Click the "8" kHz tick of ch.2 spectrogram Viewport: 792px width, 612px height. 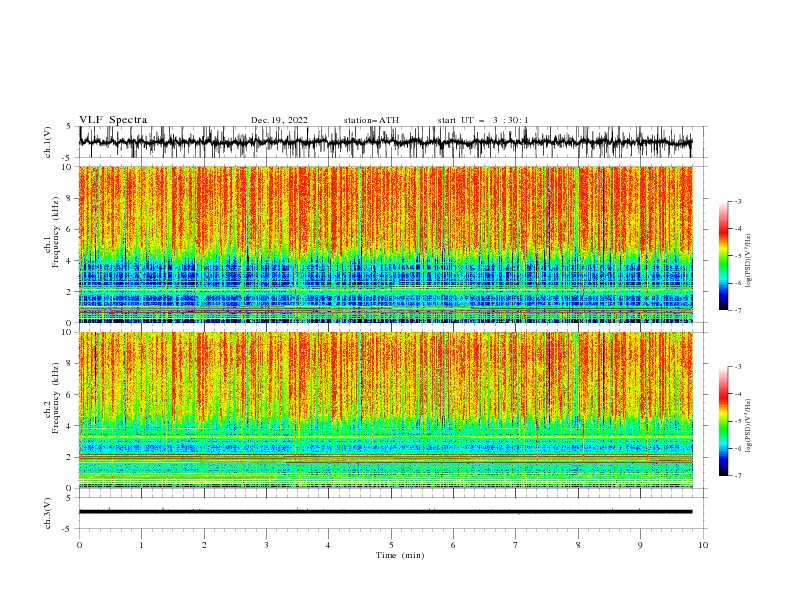coord(70,363)
